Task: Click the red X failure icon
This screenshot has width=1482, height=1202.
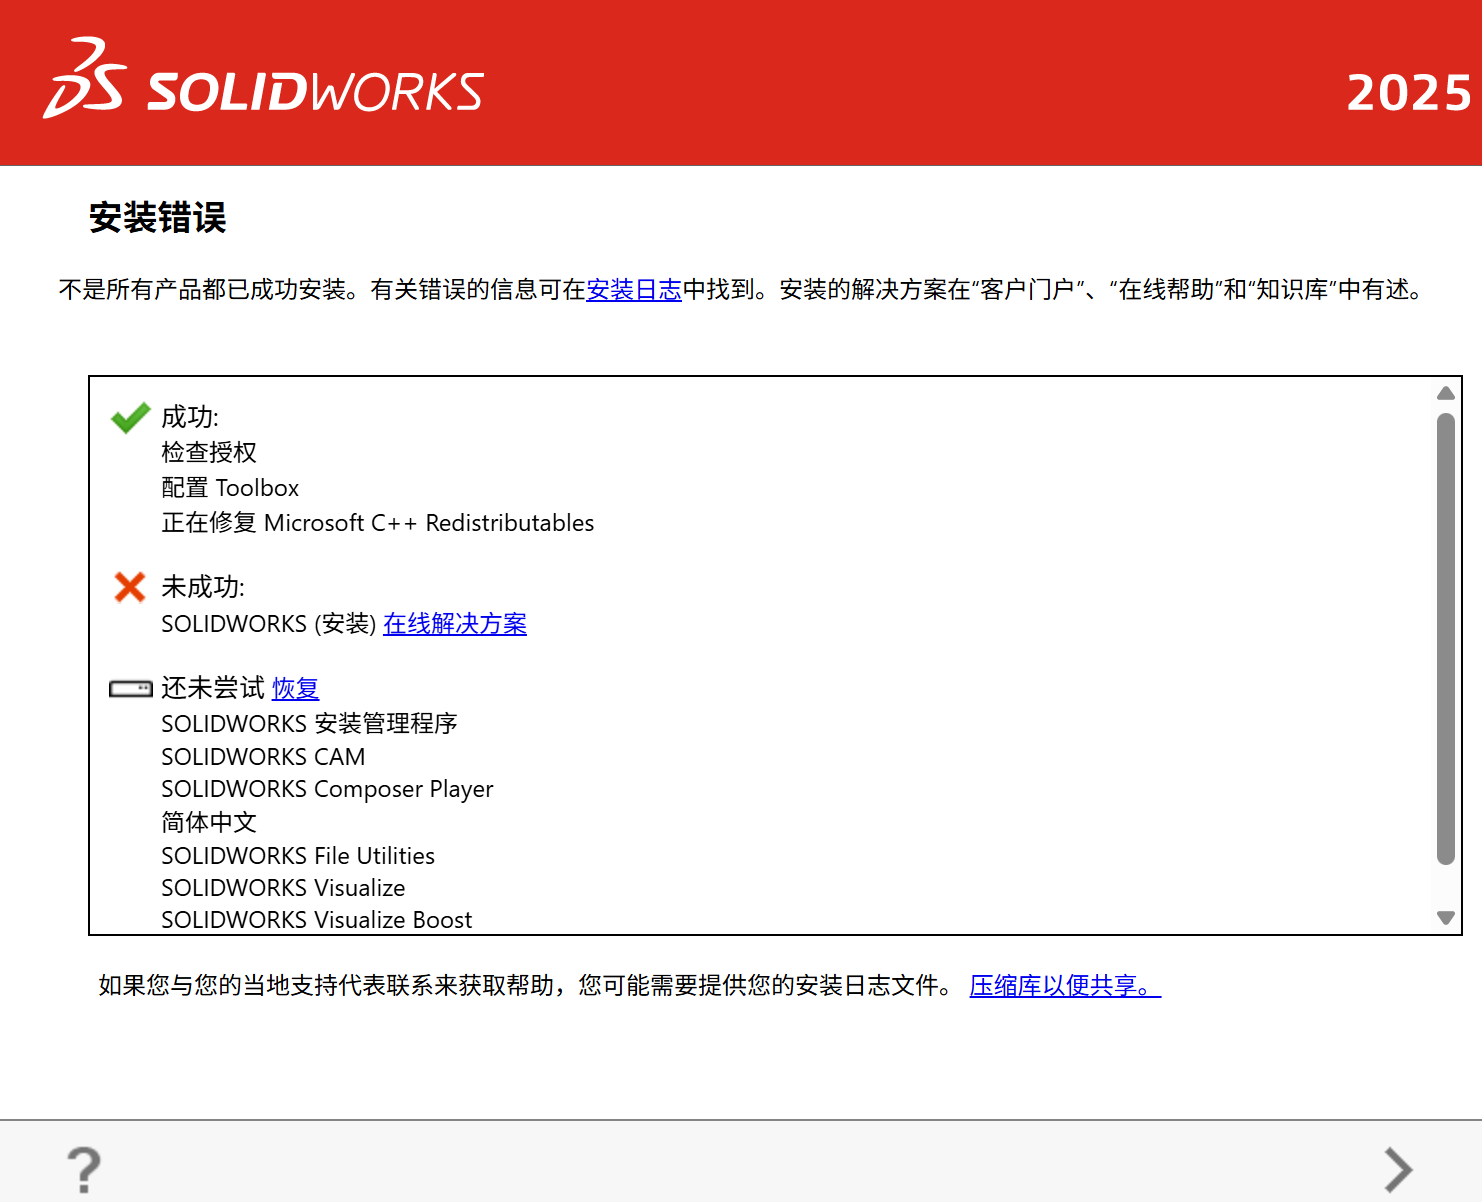Action: [x=130, y=587]
